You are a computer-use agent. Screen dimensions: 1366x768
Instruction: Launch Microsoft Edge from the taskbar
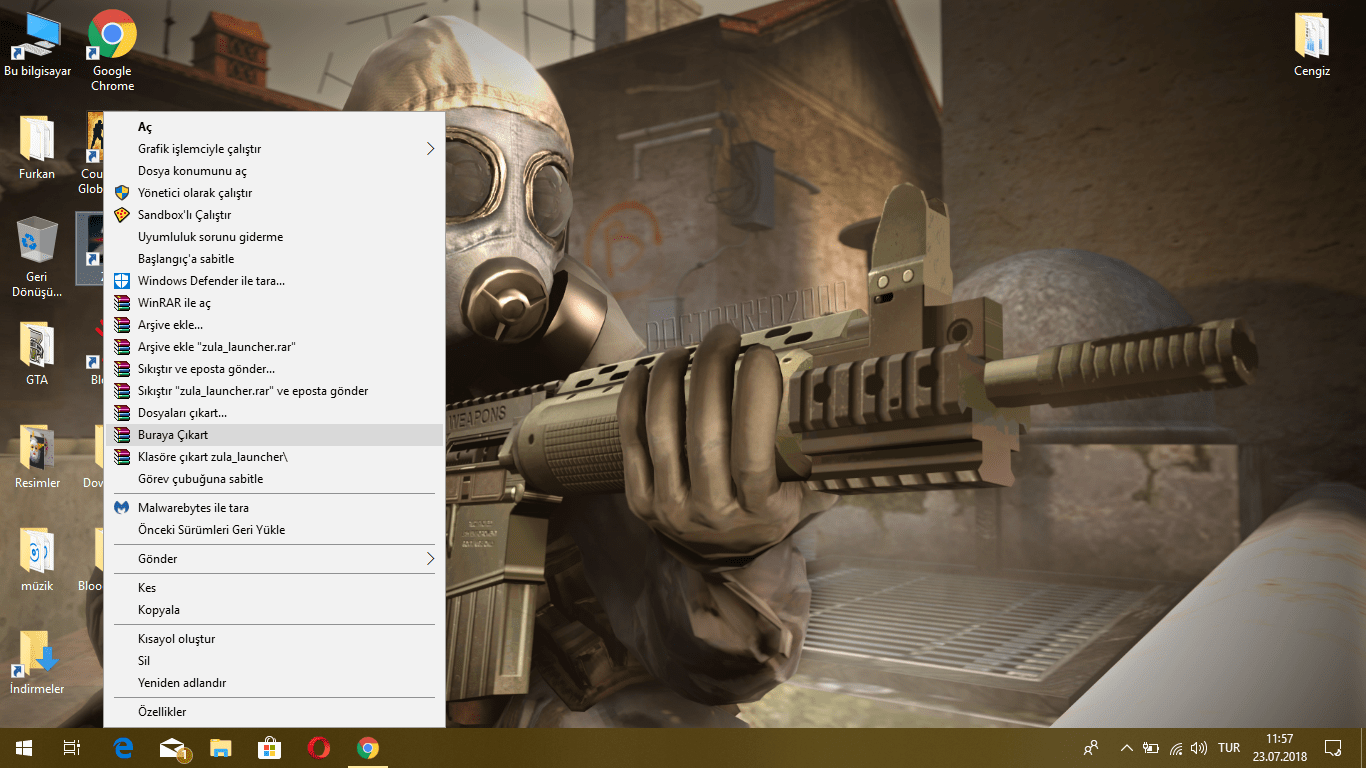(123, 748)
